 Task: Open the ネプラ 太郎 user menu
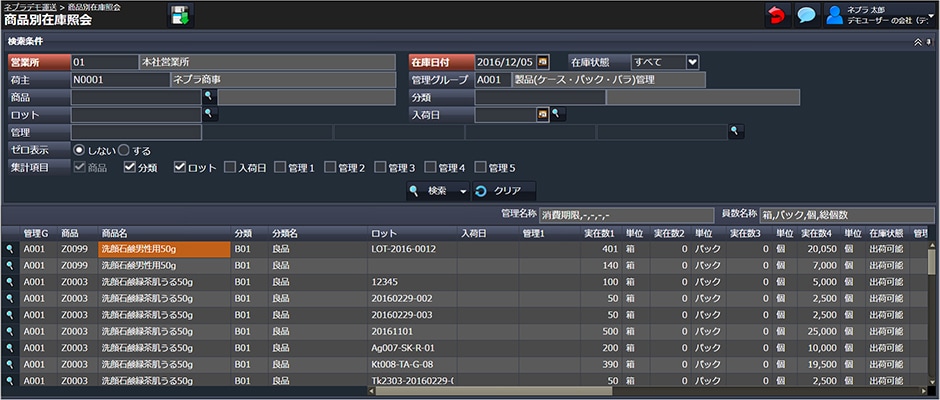pyautogui.click(x=878, y=15)
